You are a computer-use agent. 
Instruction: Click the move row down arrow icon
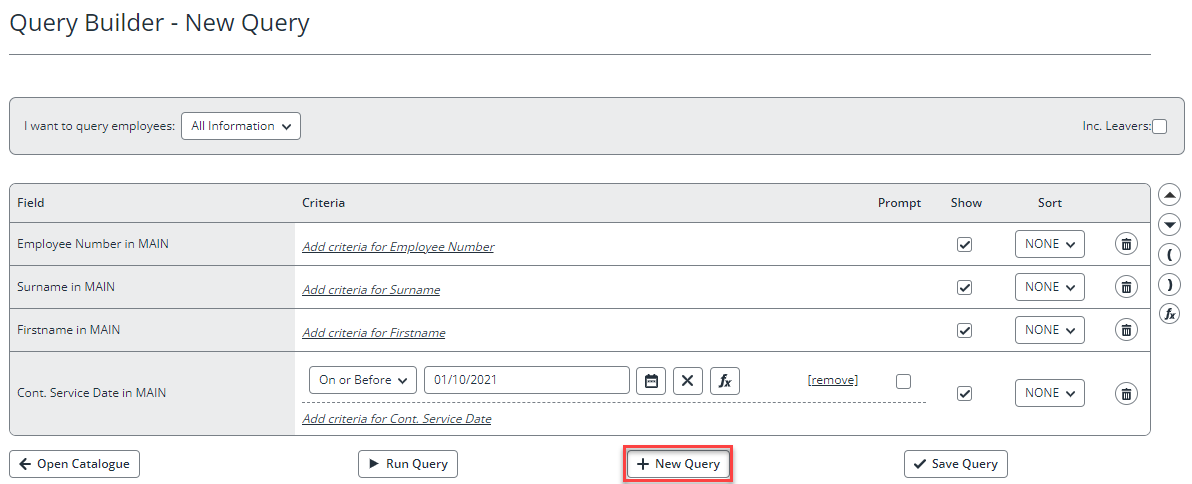(x=1169, y=225)
